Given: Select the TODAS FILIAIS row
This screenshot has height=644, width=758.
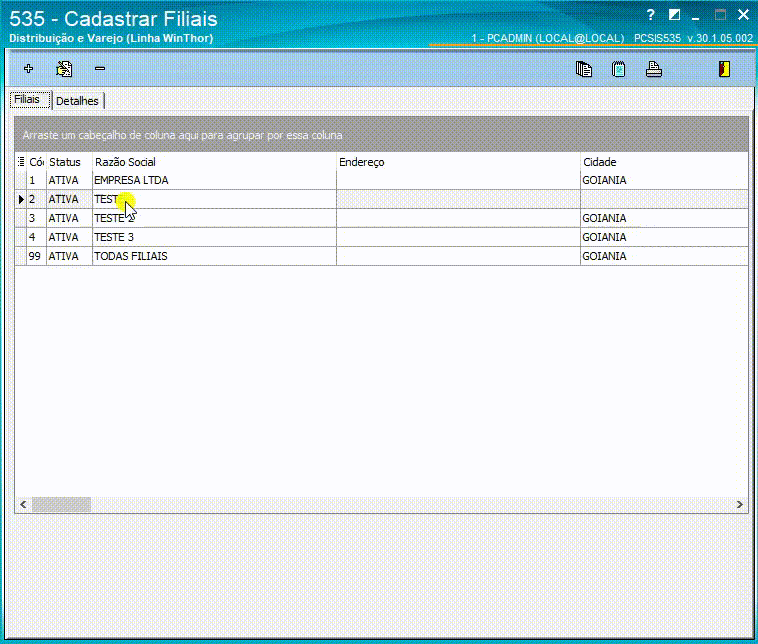Looking at the screenshot, I should click(381, 256).
